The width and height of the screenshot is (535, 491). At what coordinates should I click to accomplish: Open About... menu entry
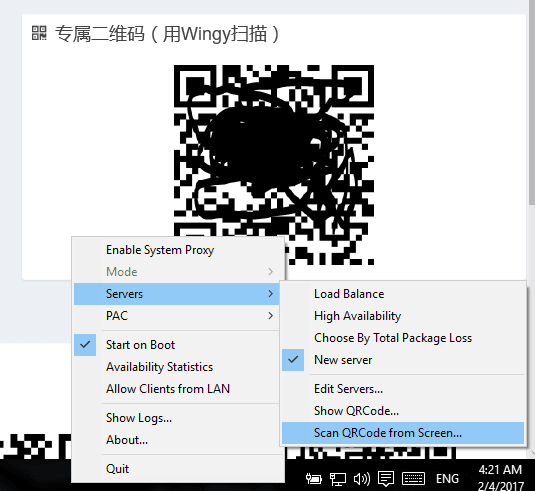tap(178, 440)
